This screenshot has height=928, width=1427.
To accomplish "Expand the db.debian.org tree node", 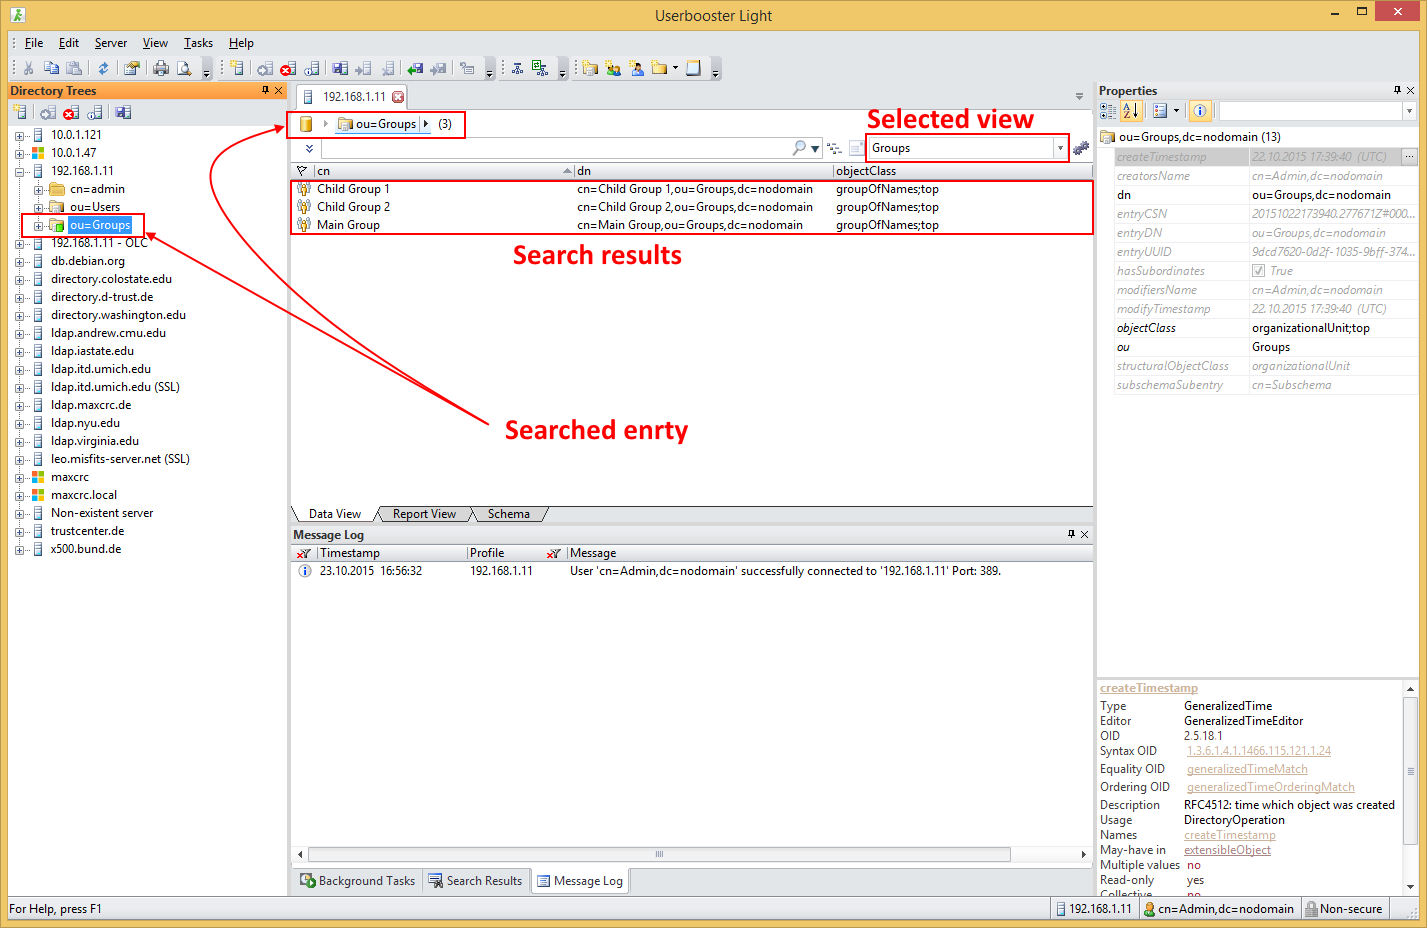I will click(x=19, y=261).
